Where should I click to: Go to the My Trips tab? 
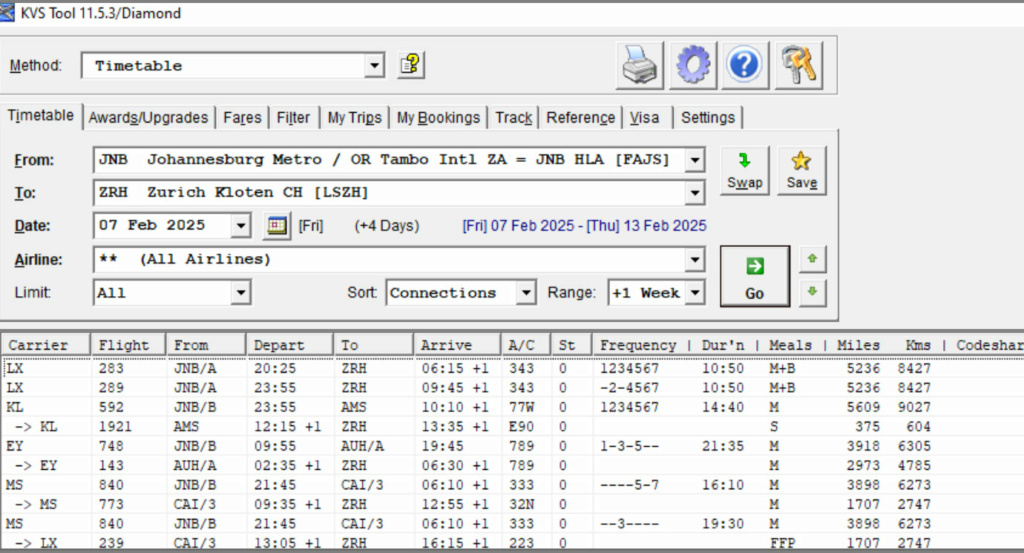(355, 118)
